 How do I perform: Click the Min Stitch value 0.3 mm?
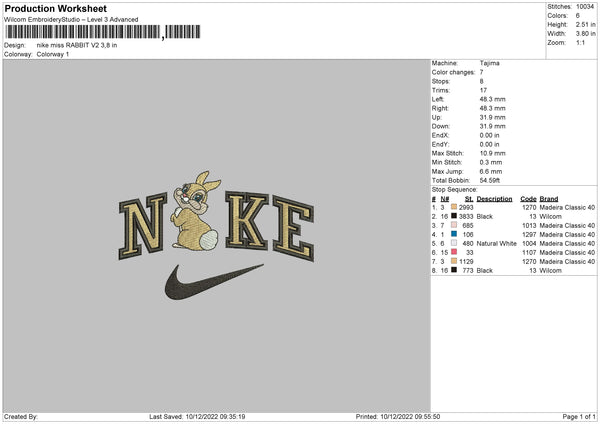click(x=491, y=162)
